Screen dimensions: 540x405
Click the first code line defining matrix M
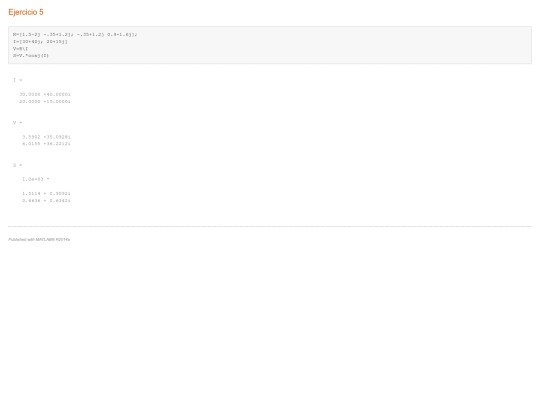point(75,34)
